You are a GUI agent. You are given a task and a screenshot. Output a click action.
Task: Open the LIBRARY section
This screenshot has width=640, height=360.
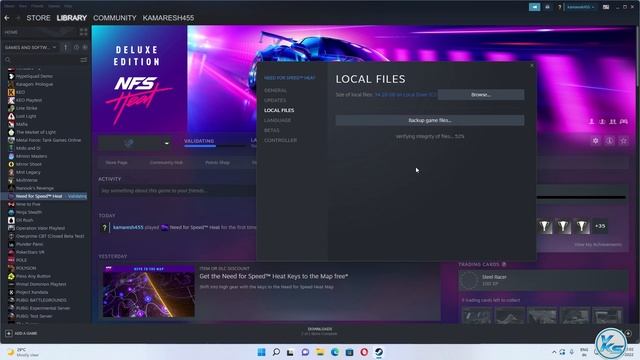[x=71, y=18]
